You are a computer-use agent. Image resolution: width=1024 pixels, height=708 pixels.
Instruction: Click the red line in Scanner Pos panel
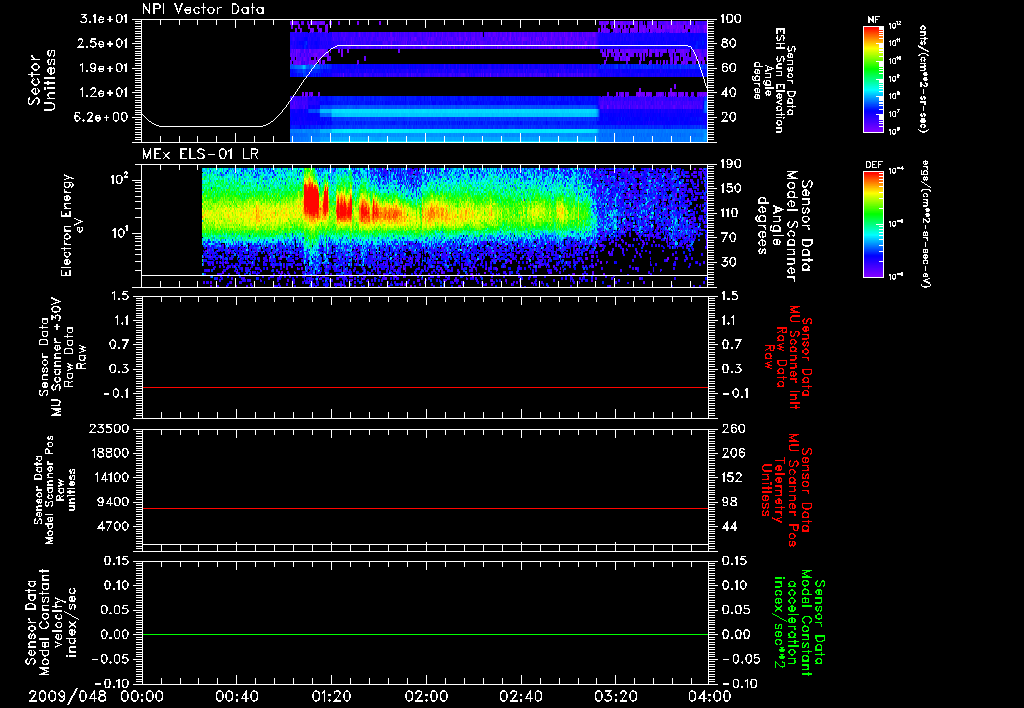pos(424,508)
